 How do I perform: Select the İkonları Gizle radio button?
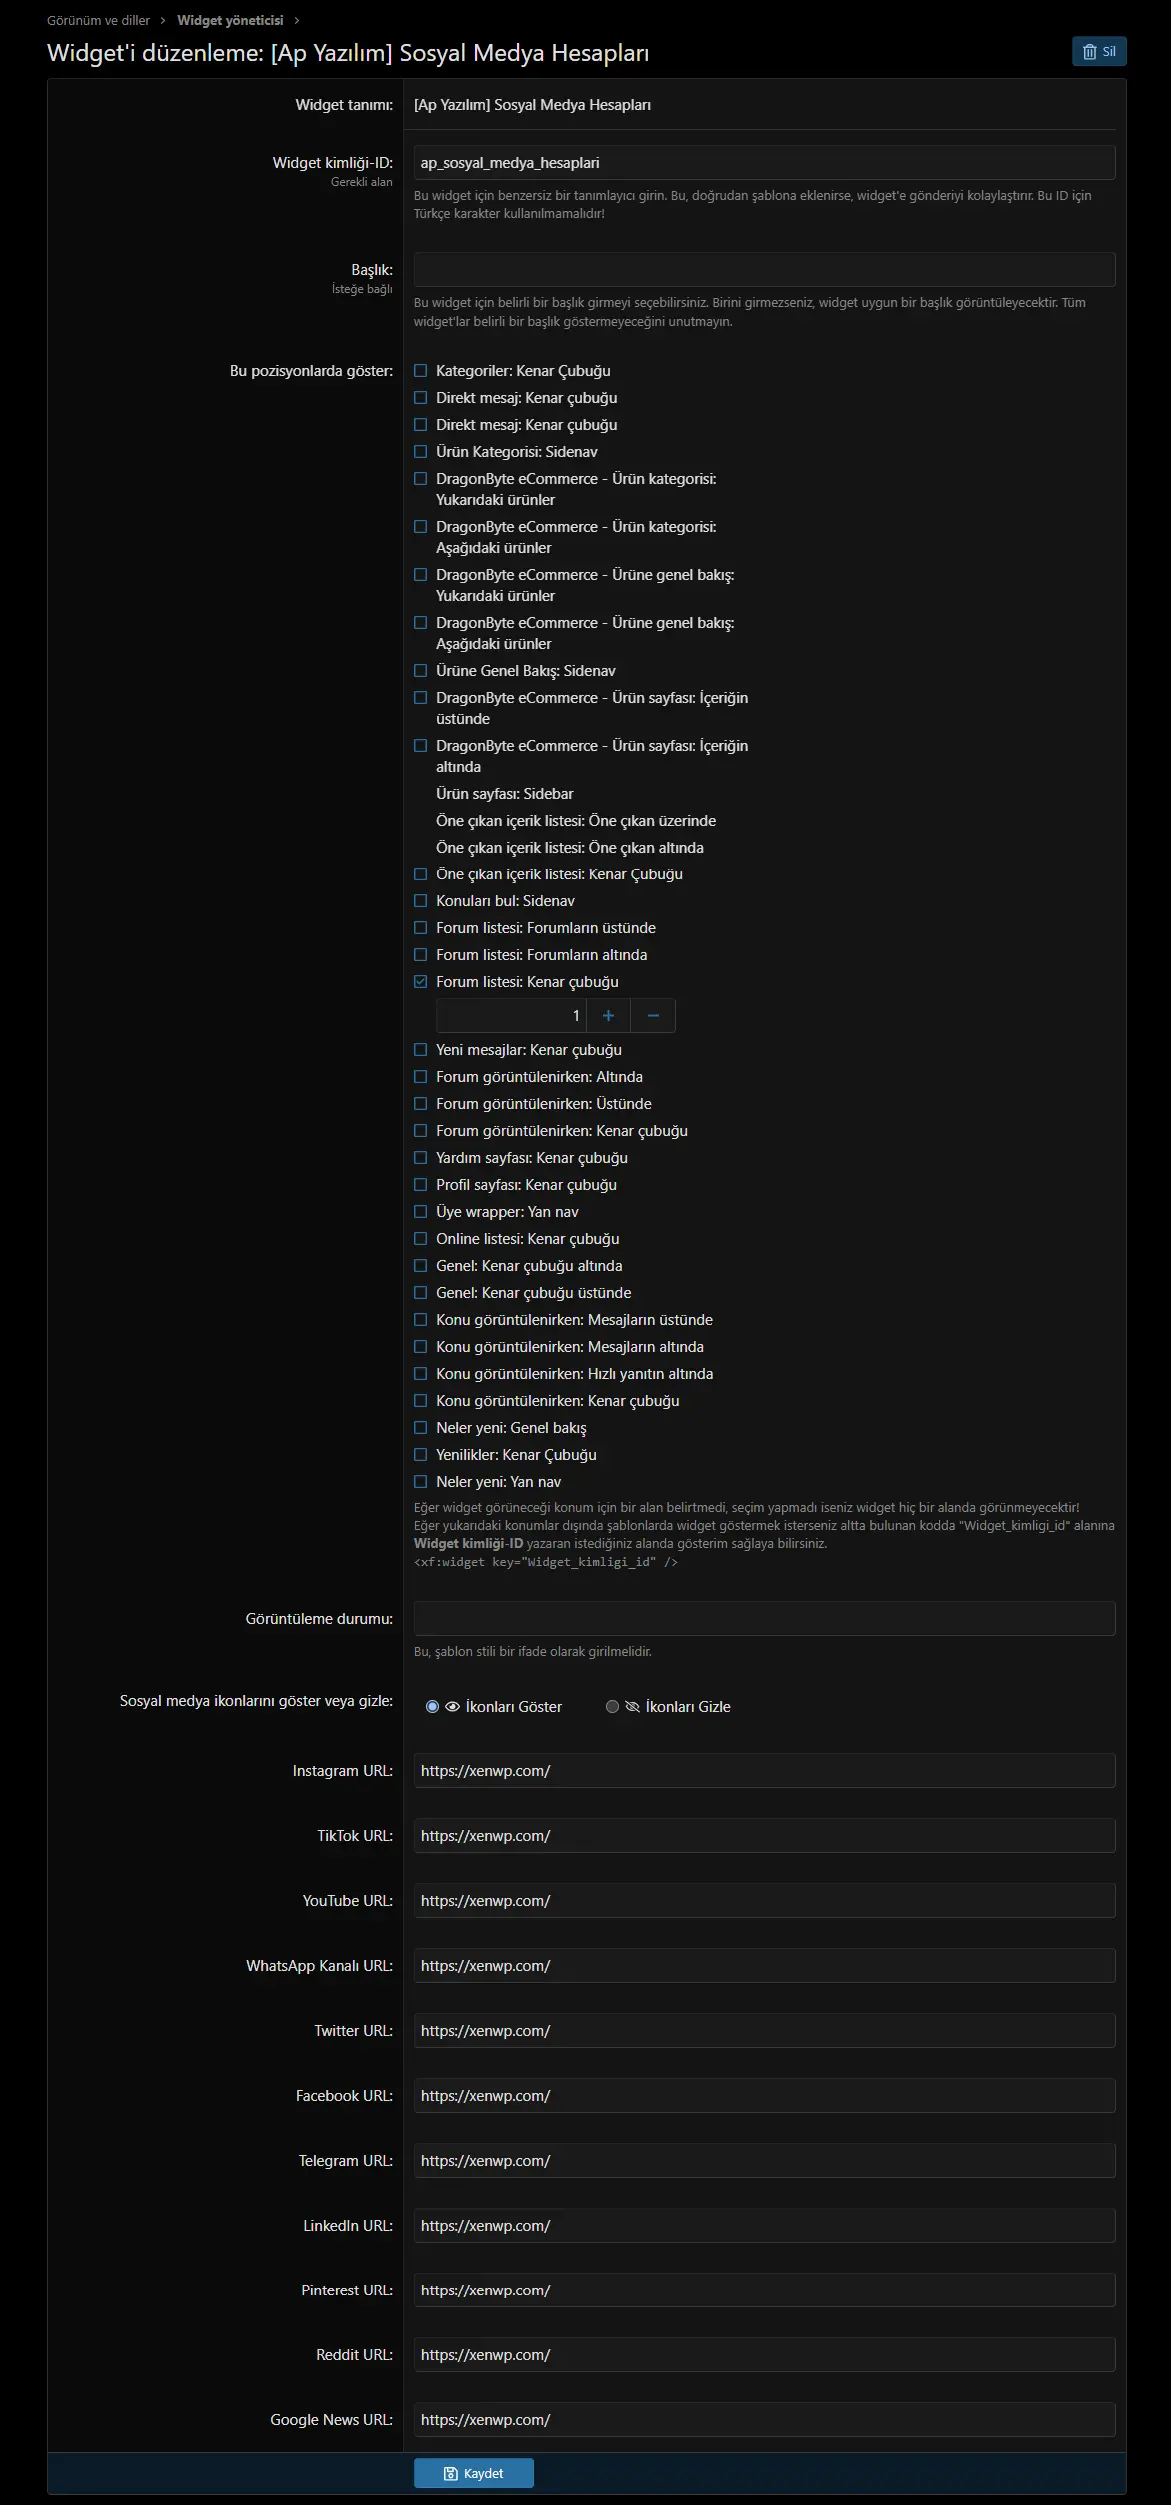(x=612, y=1707)
